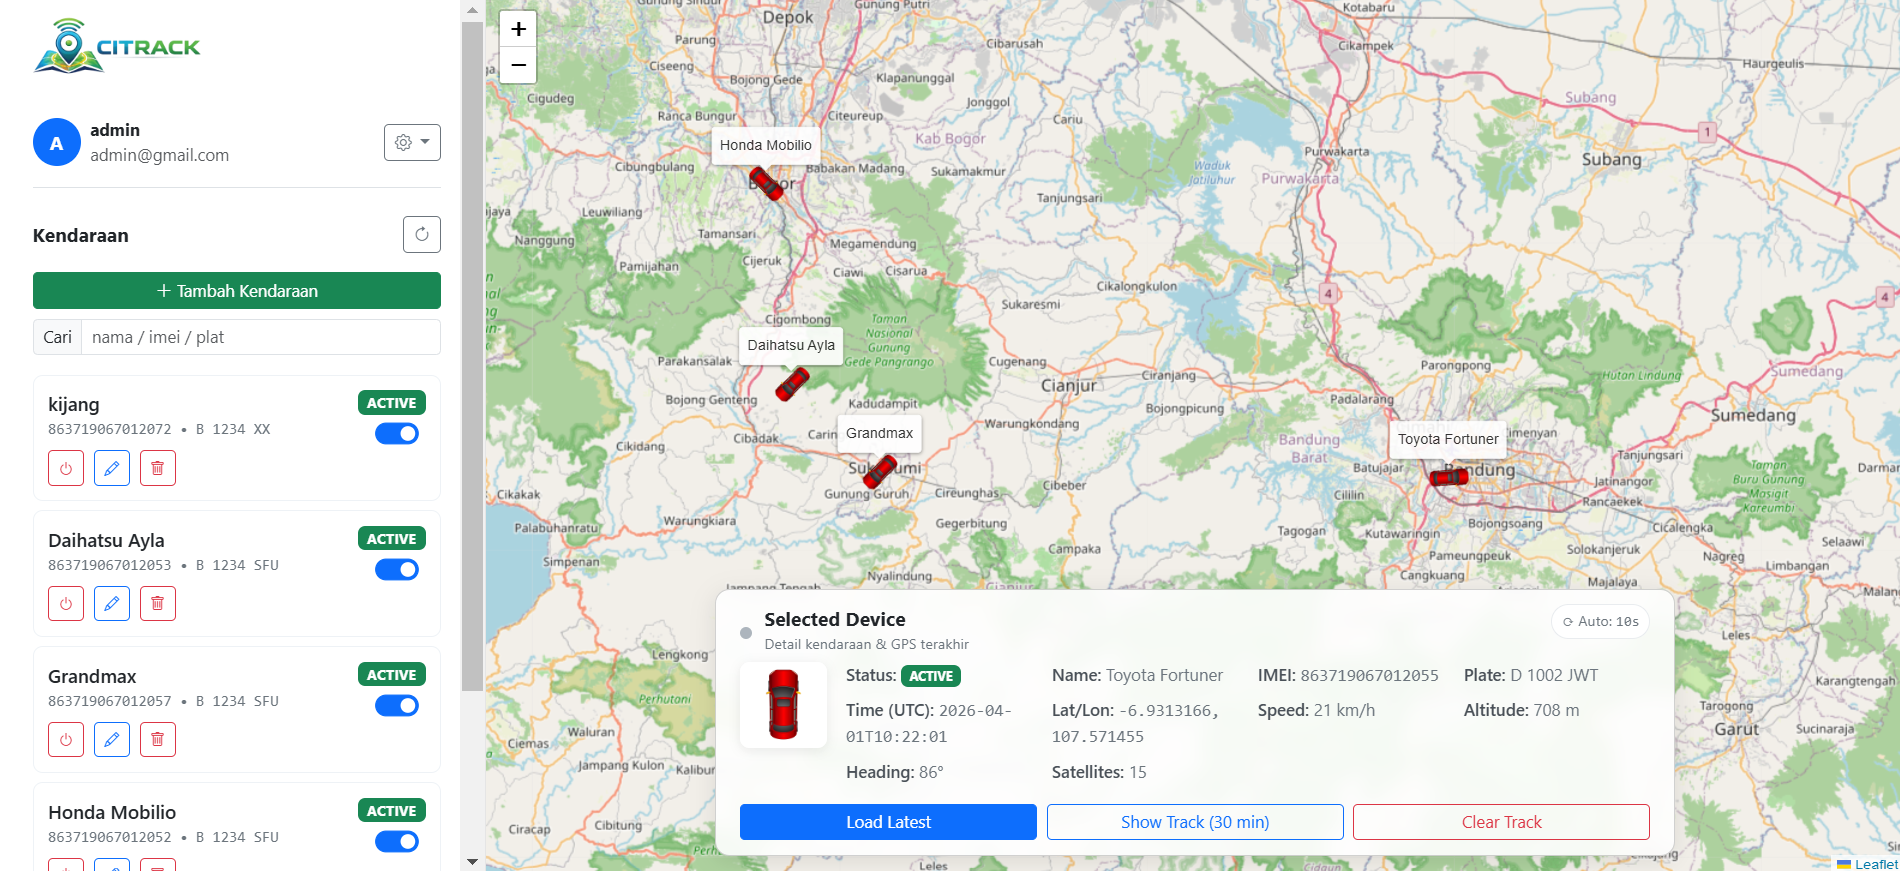Select the Grandmax car marker
Image resolution: width=1900 pixels, height=871 pixels.
tap(880, 470)
